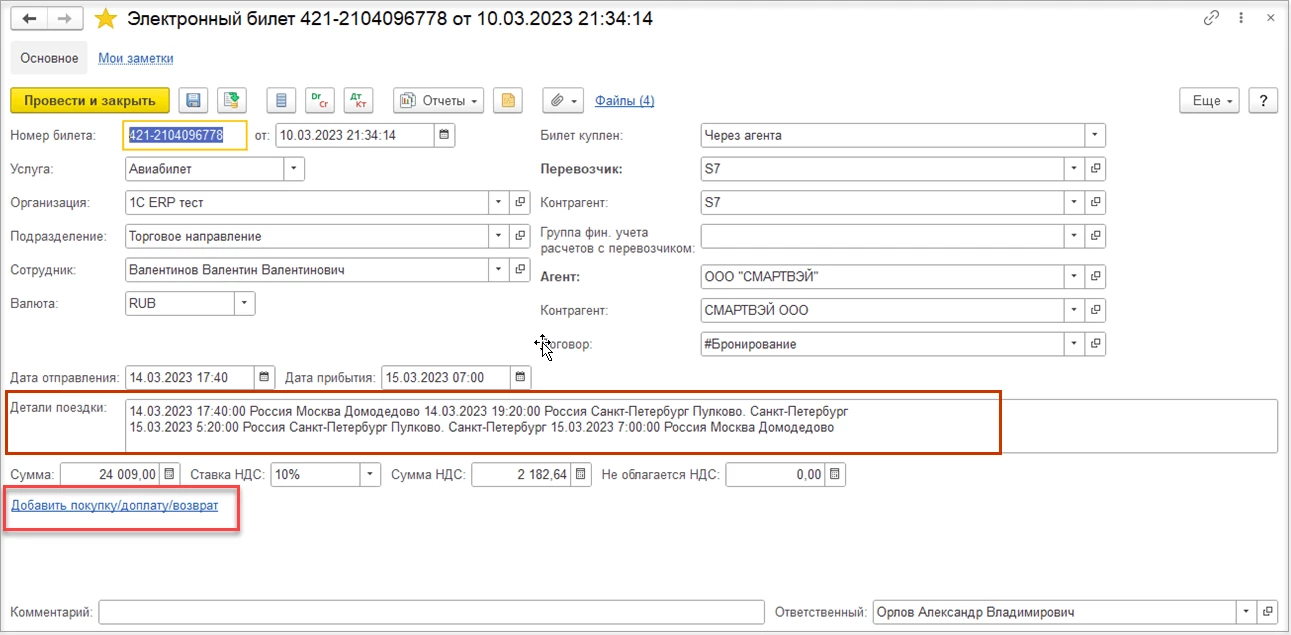Open the Группа фин. учета record icon
1291x635 pixels.
tap(1096, 236)
